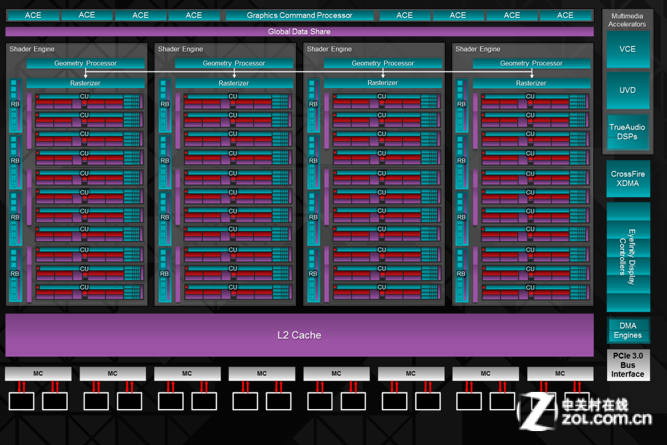Select the rightmost ACE block

[x=565, y=16]
